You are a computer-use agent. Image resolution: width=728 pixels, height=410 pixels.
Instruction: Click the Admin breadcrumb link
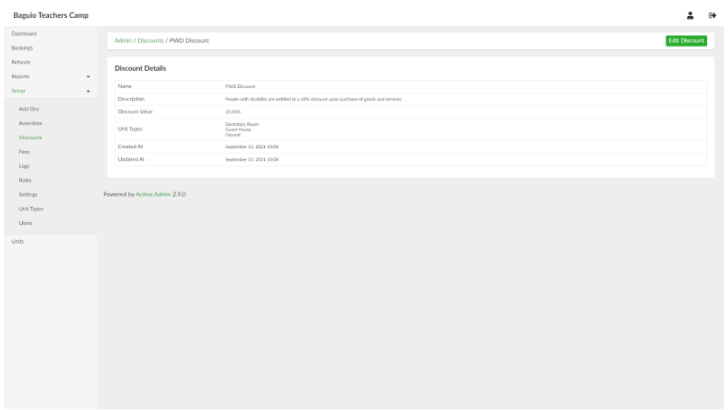click(124, 40)
